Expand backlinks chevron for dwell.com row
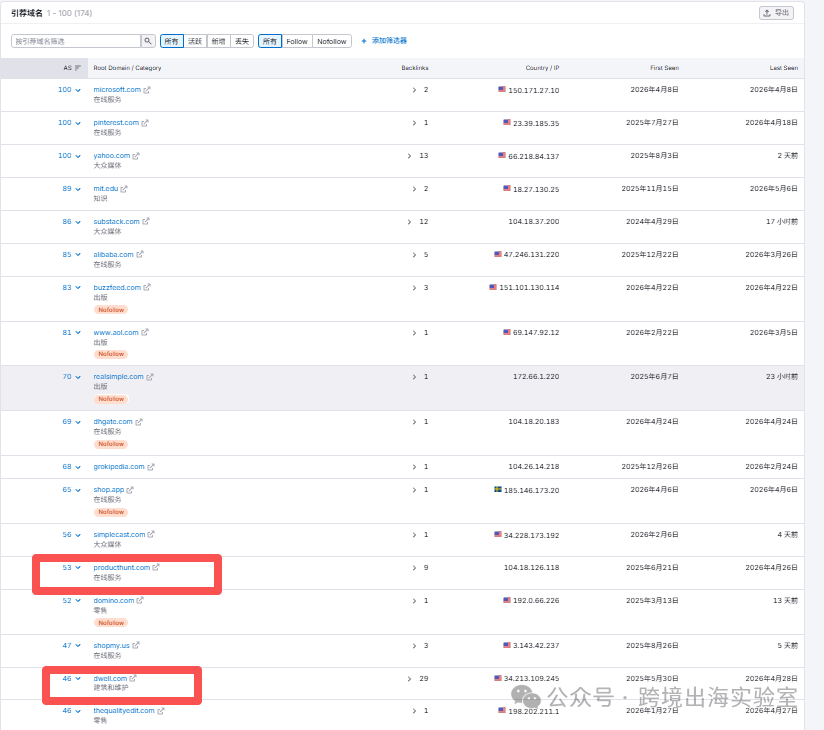The width and height of the screenshot is (824, 730). (x=409, y=679)
